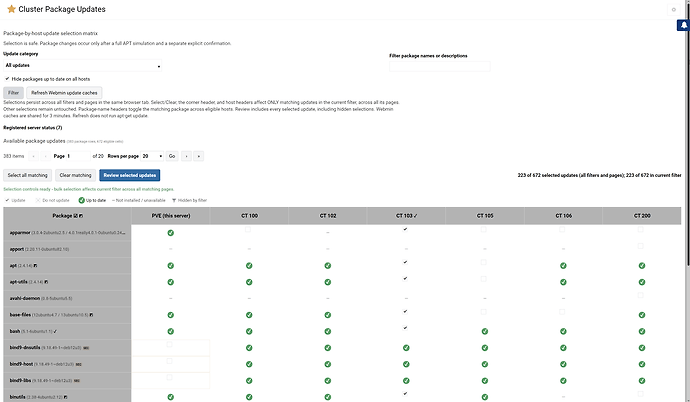This screenshot has height=402, width=690.
Task: Click the apport package row header
Action: coord(67,249)
